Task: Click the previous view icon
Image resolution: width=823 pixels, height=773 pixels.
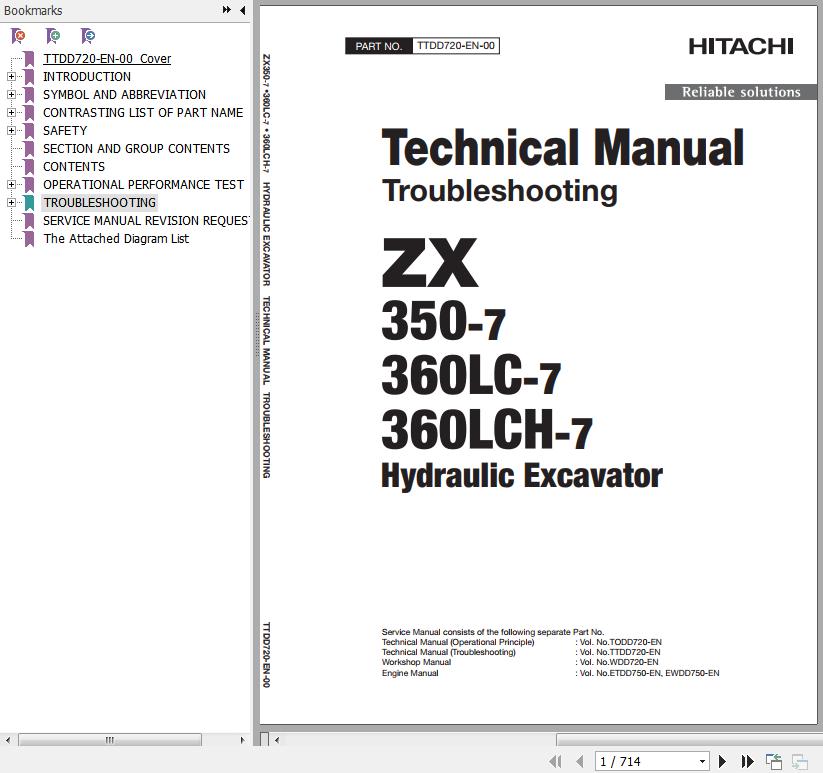Action: [x=773, y=762]
